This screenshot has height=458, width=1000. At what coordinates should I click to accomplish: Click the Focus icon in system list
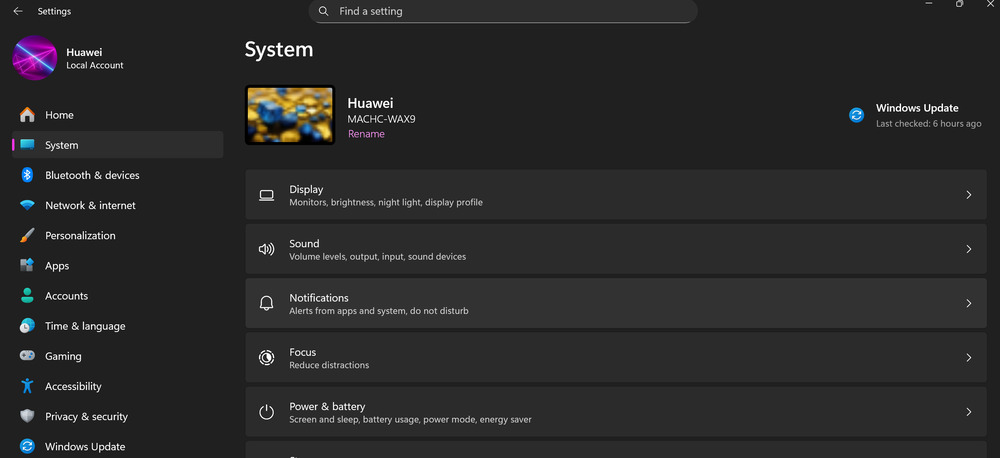pyautogui.click(x=266, y=357)
